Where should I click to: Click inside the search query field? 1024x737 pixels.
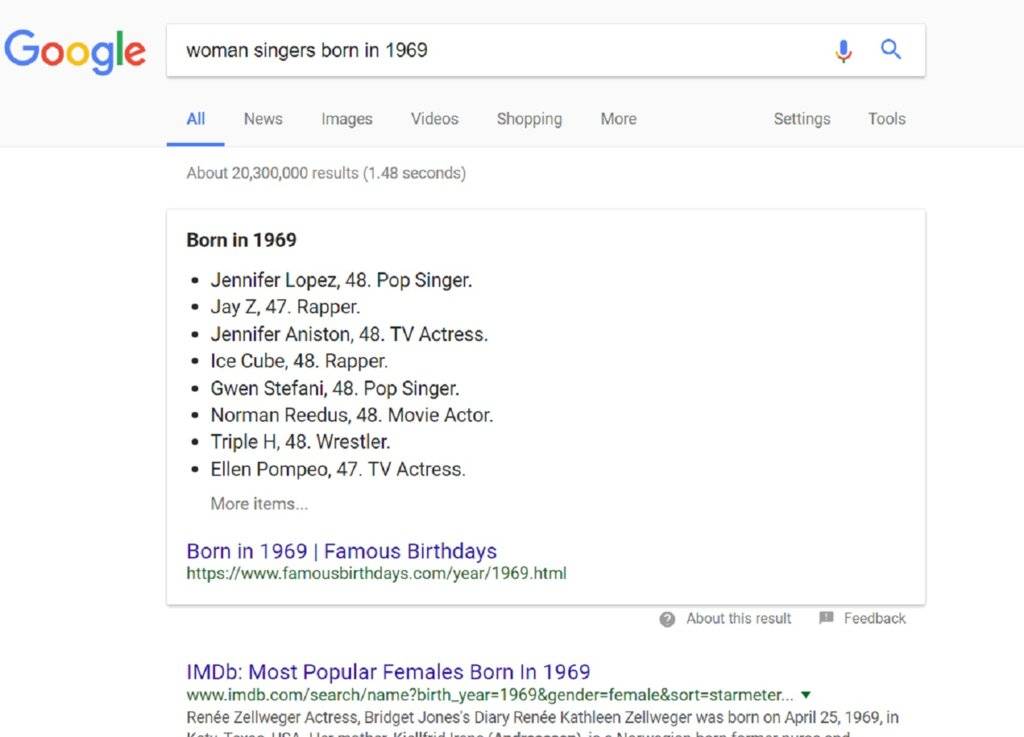pyautogui.click(x=500, y=50)
